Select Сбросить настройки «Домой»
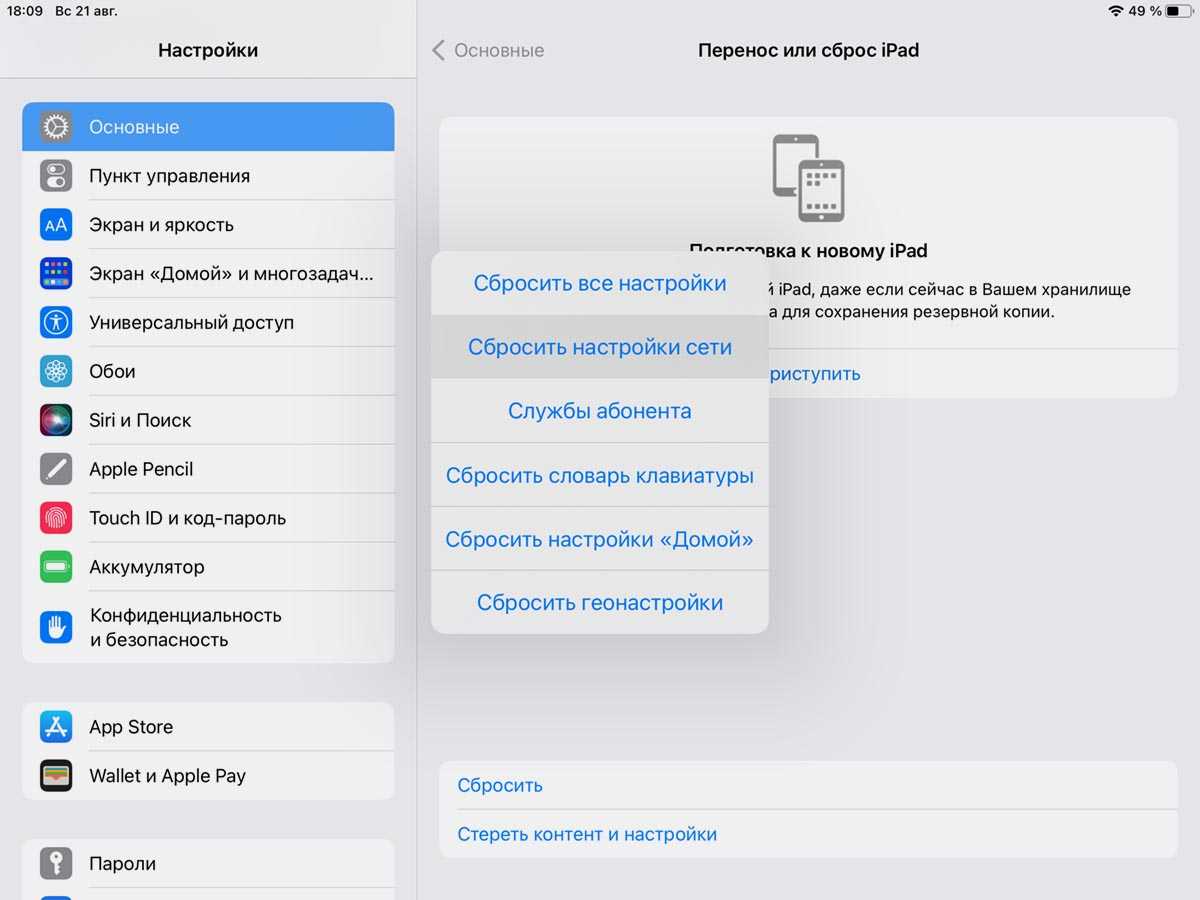The height and width of the screenshot is (900, 1200). [x=600, y=539]
